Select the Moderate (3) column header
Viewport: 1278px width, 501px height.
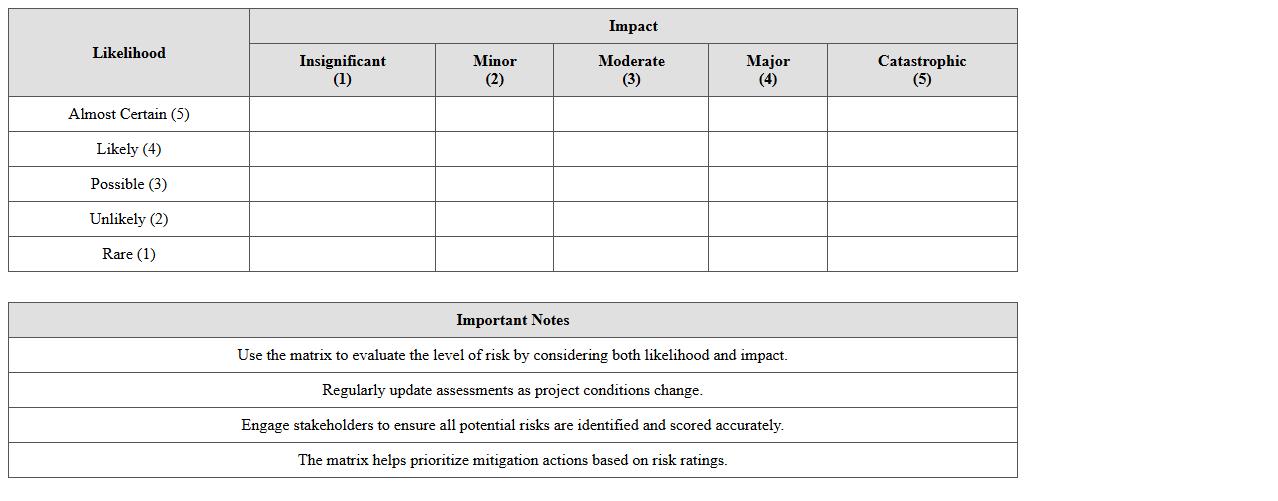(x=631, y=70)
